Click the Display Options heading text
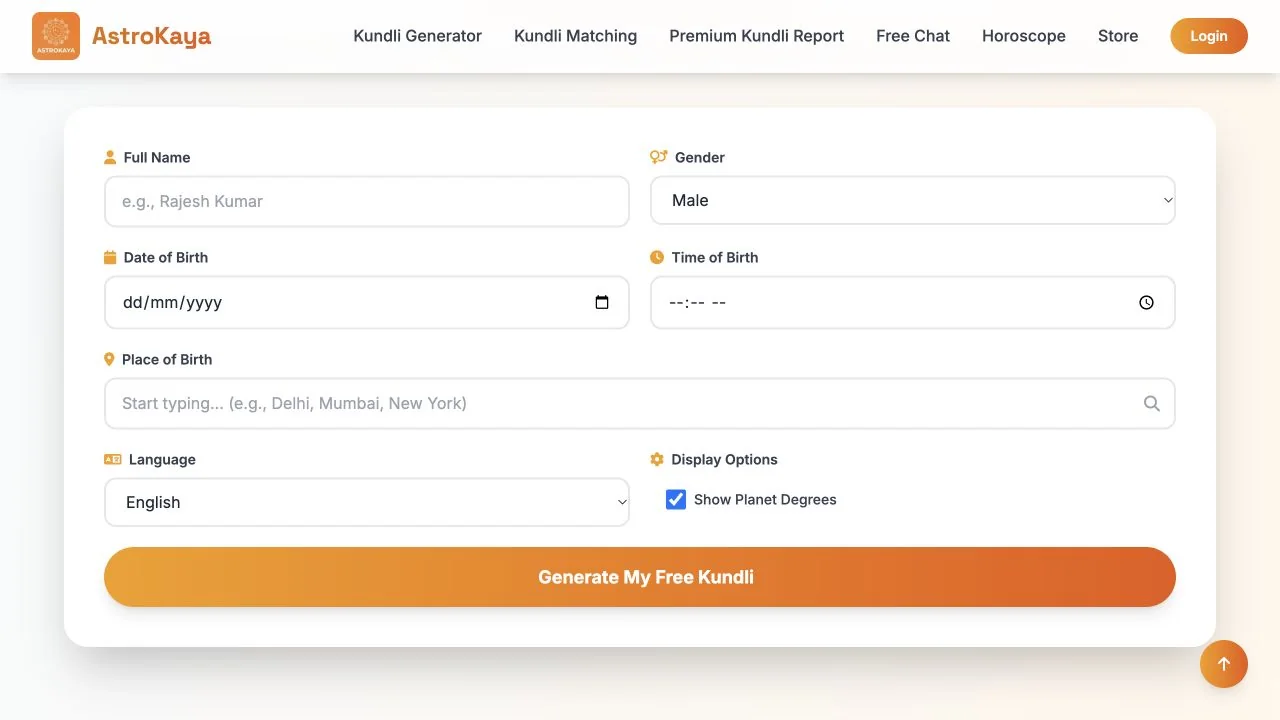This screenshot has height=720, width=1280. tap(724, 459)
